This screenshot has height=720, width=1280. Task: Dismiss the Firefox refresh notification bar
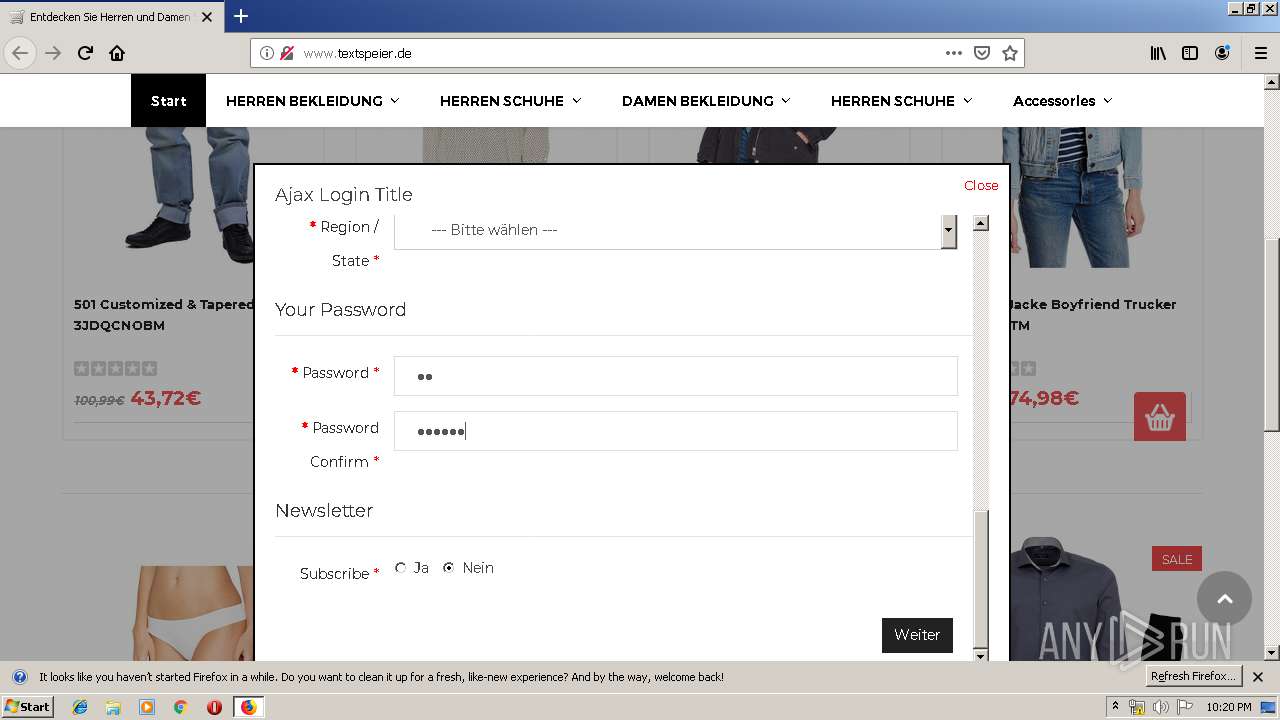click(1258, 677)
